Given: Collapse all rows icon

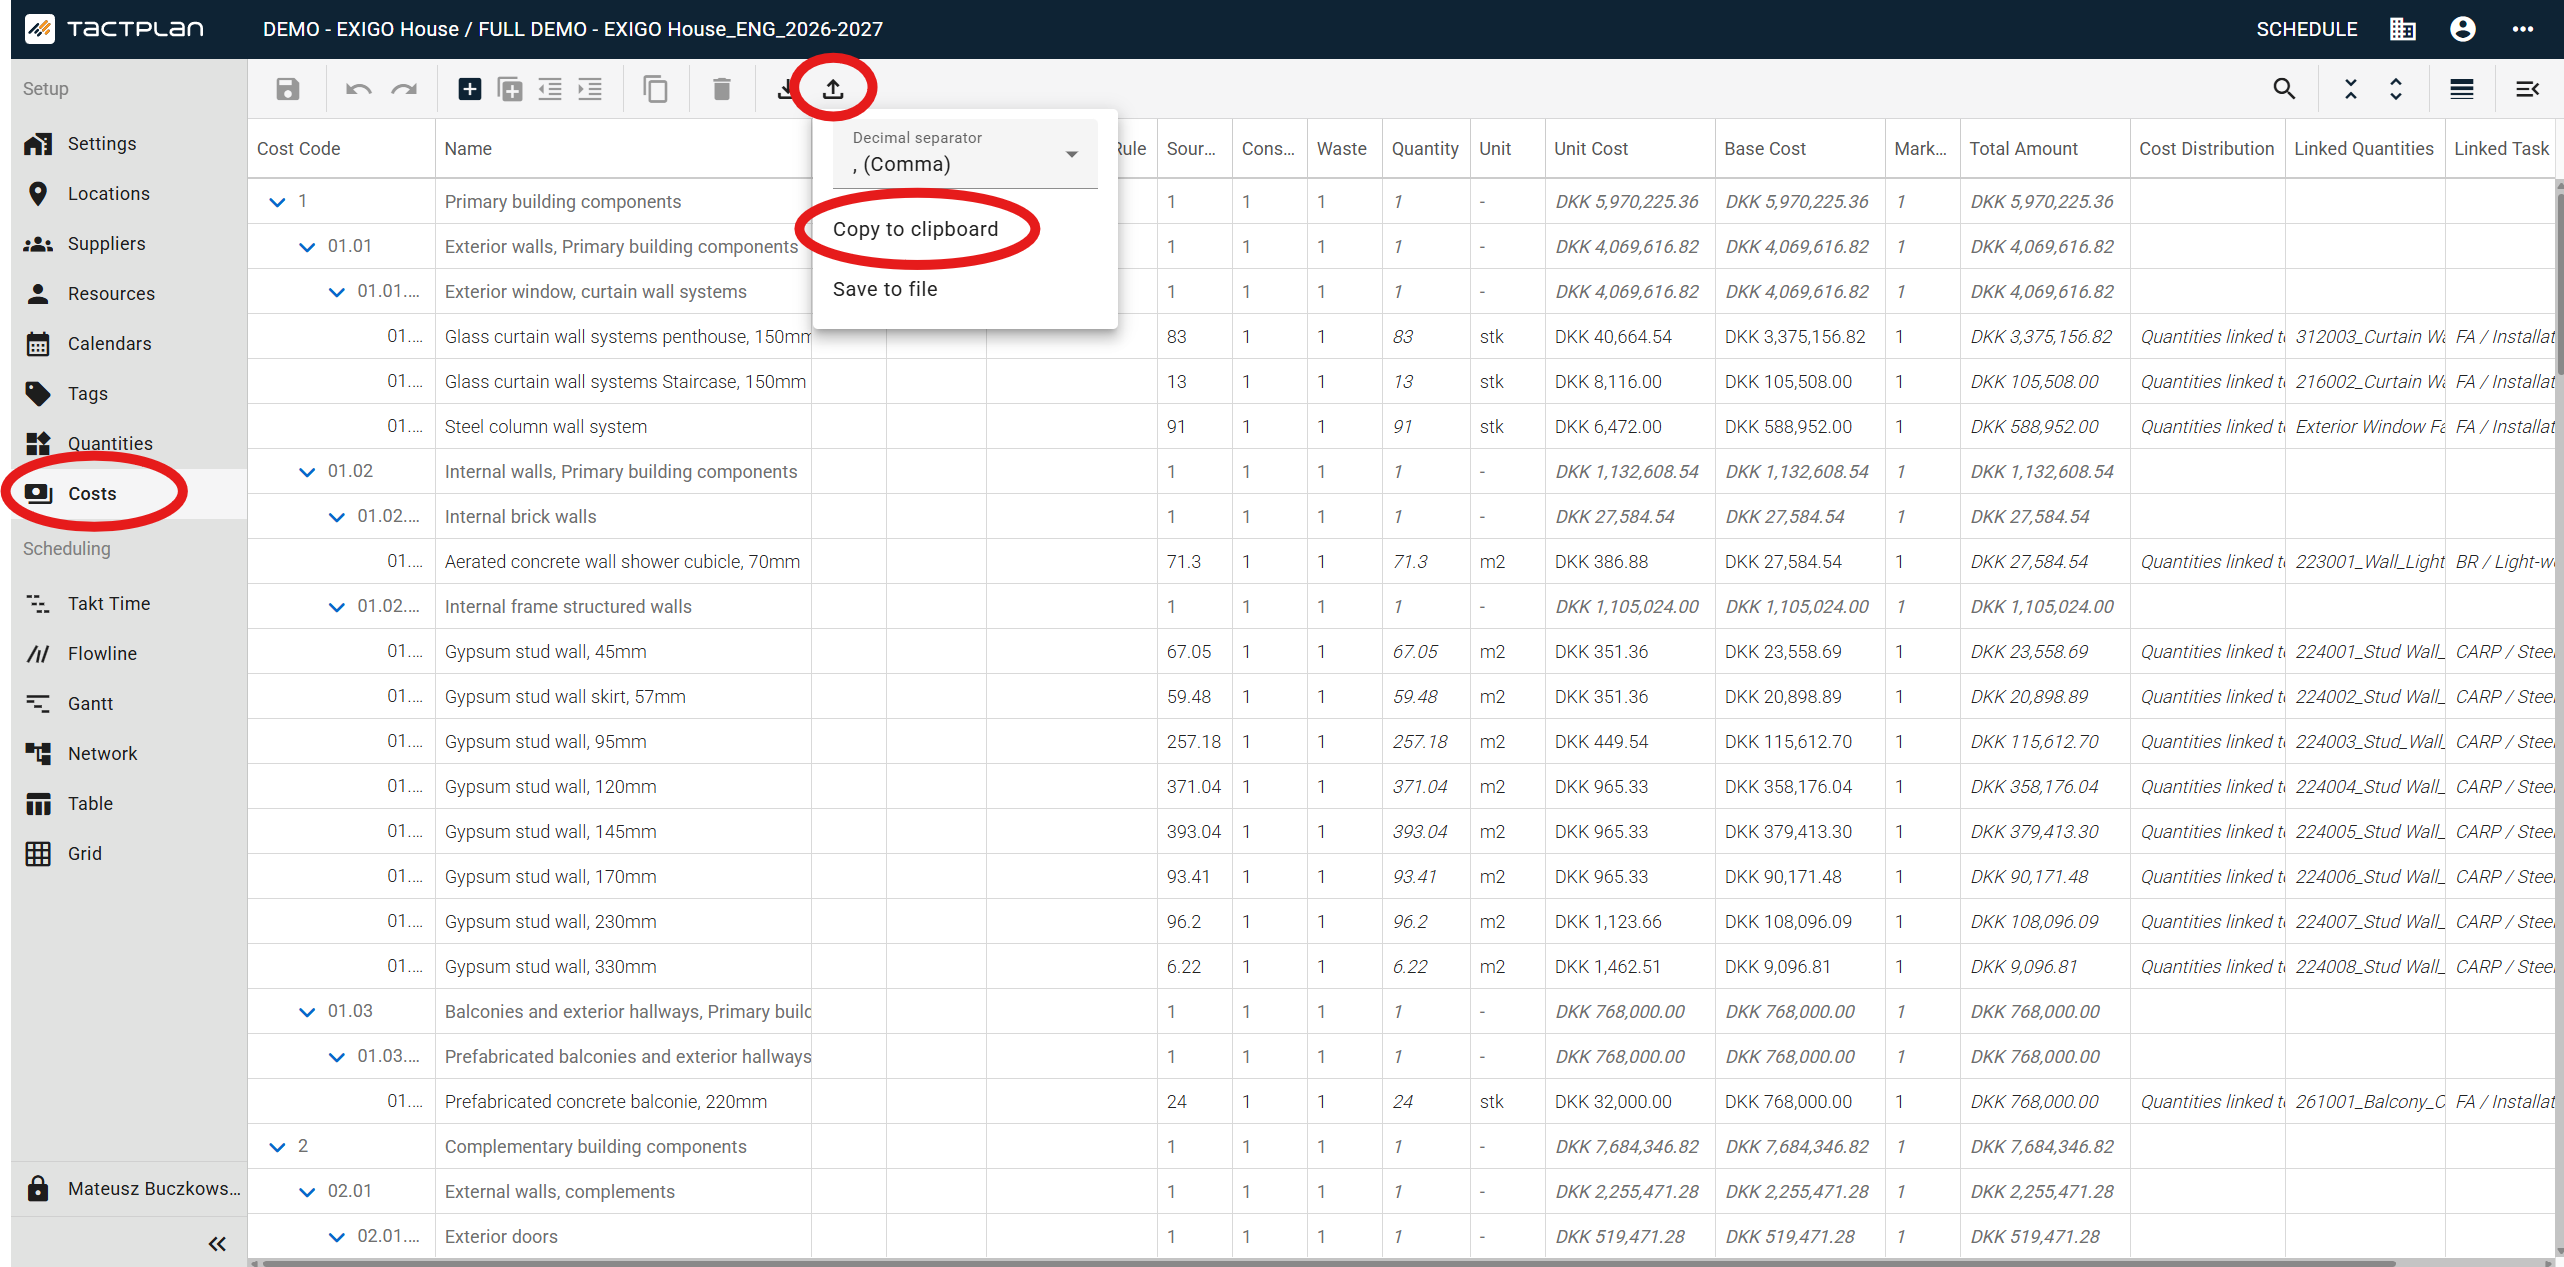Looking at the screenshot, I should point(2351,89).
